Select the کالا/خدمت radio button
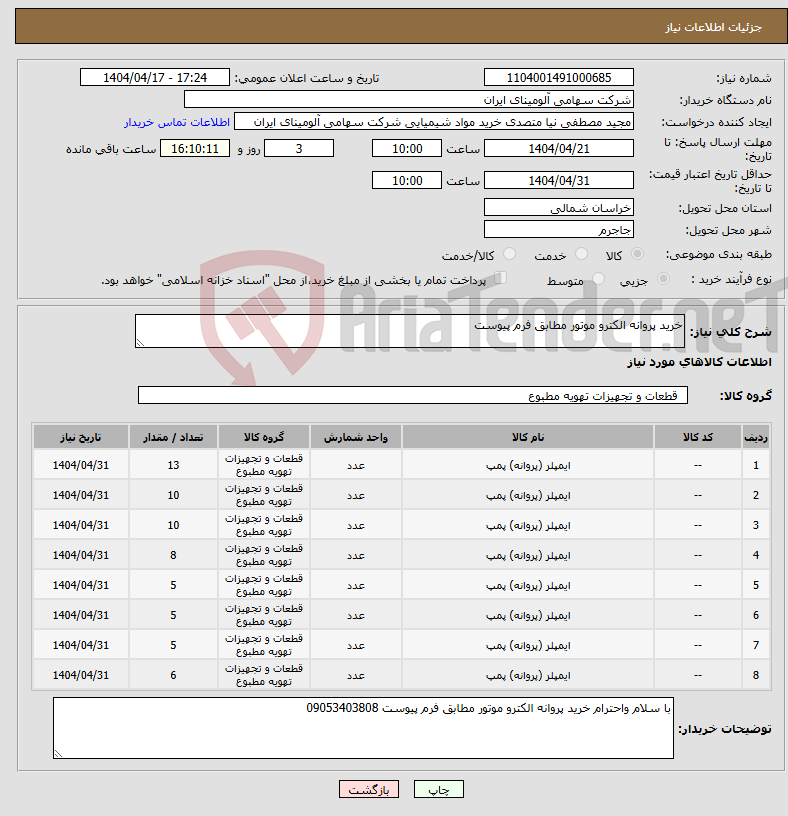 coord(510,254)
